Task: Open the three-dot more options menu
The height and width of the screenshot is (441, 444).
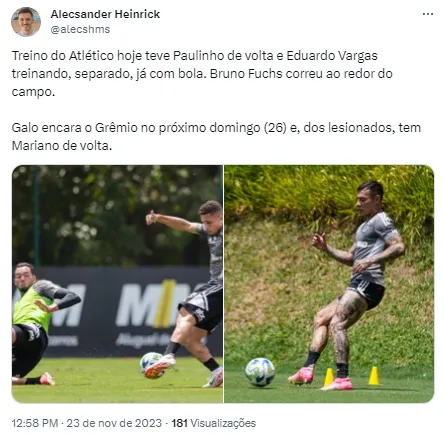Action: (x=428, y=14)
